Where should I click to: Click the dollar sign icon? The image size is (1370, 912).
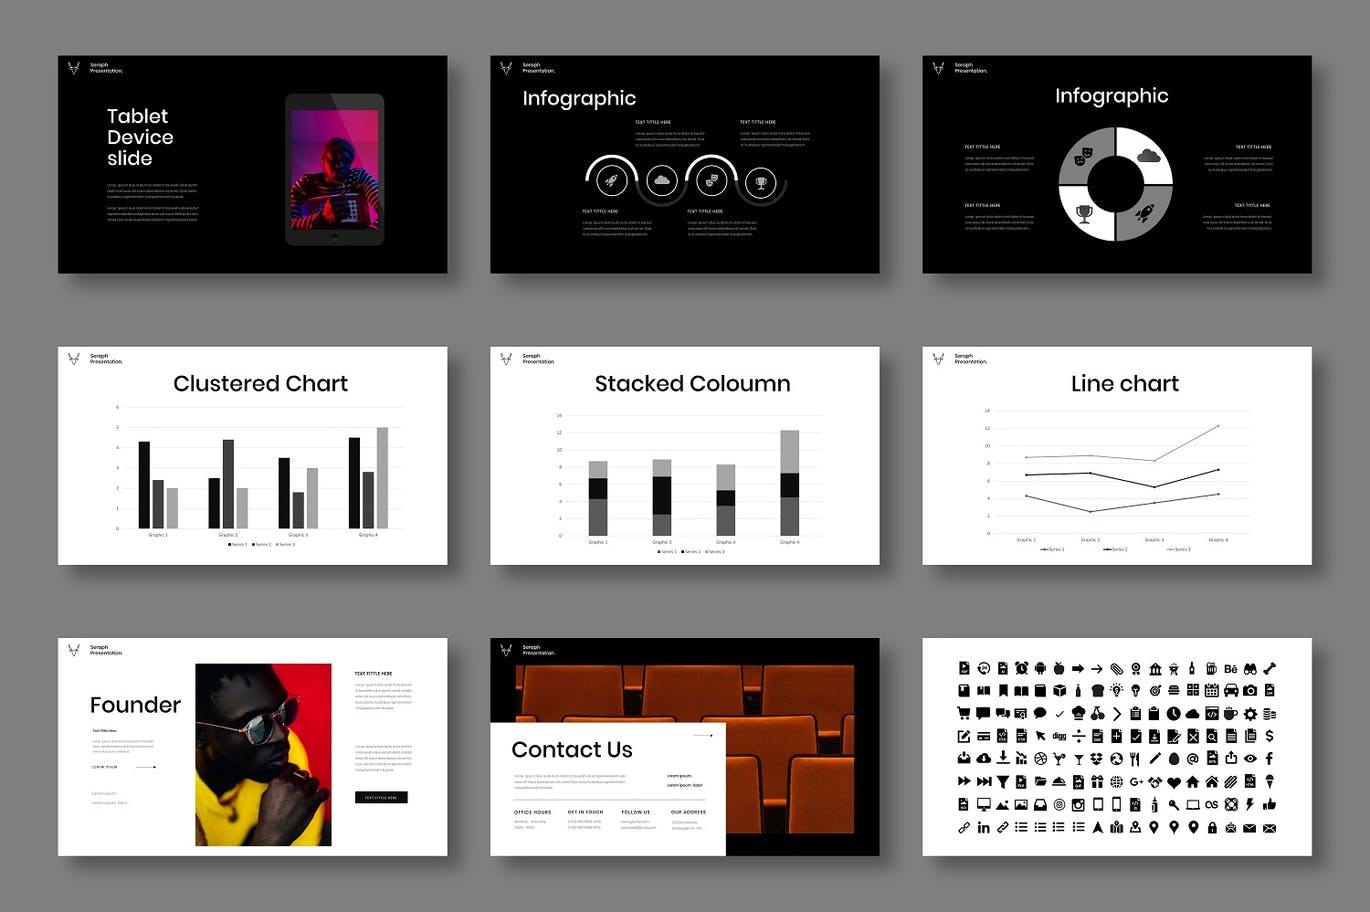point(1269,736)
